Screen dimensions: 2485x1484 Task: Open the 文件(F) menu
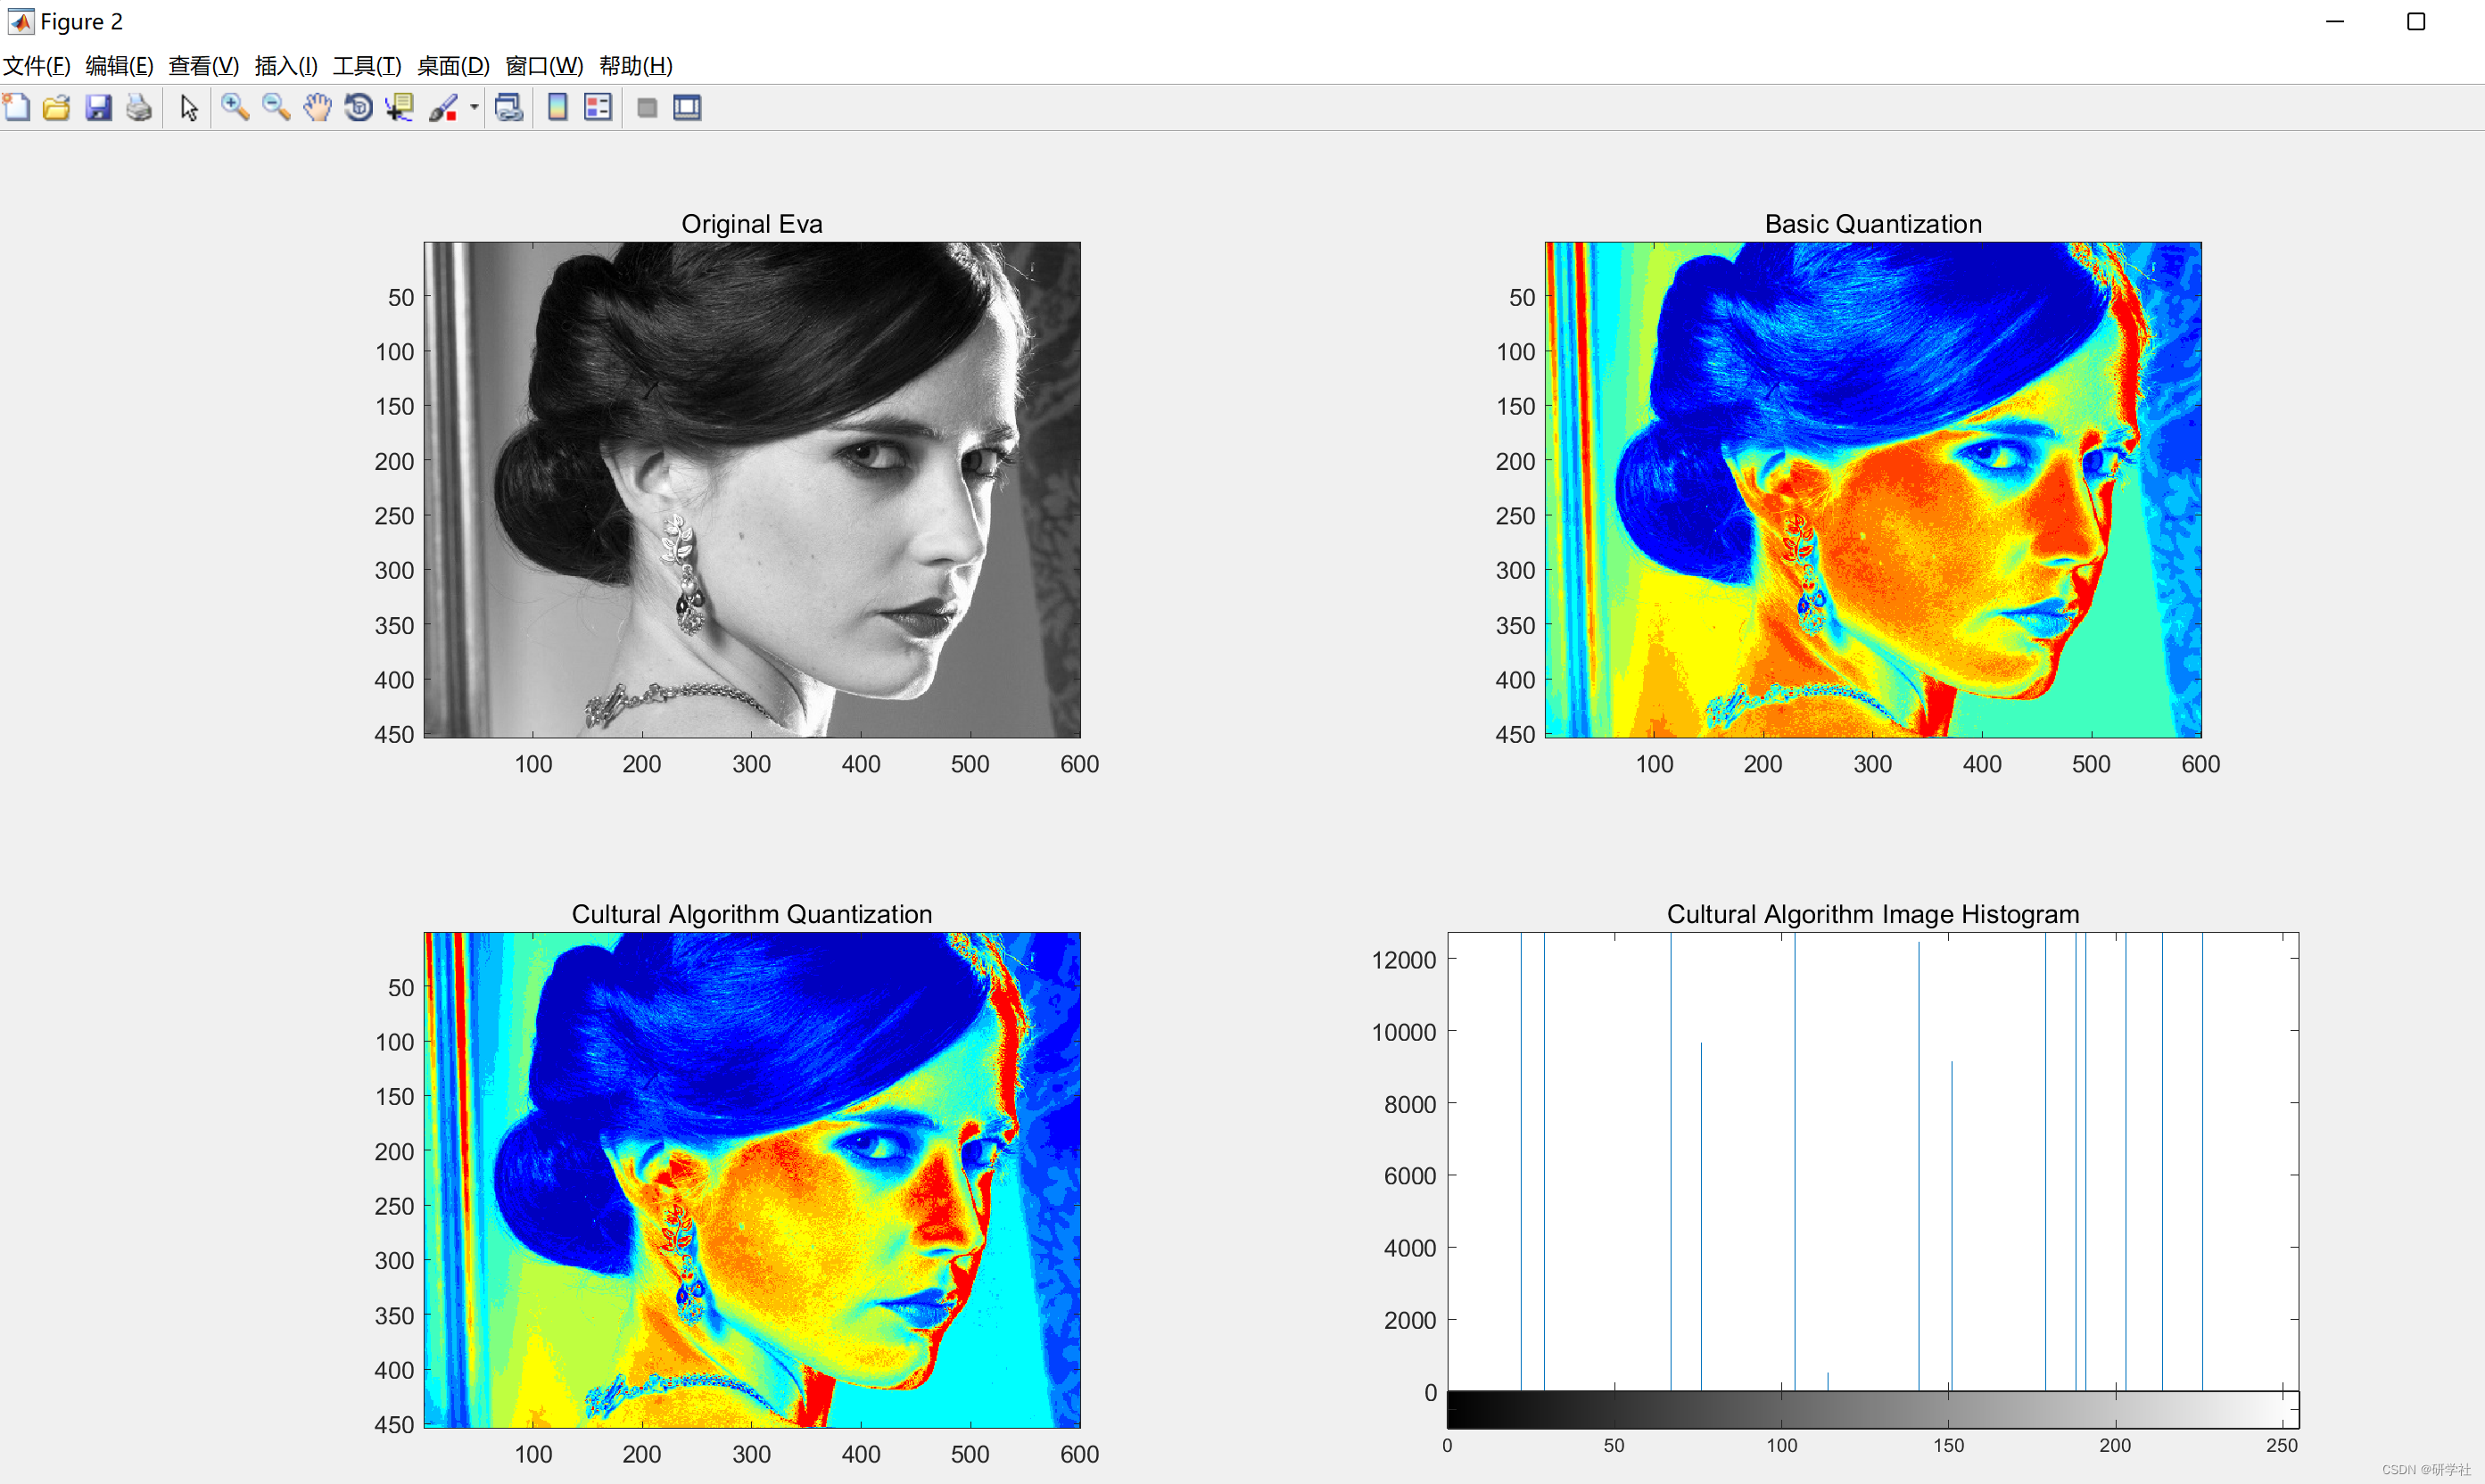37,66
